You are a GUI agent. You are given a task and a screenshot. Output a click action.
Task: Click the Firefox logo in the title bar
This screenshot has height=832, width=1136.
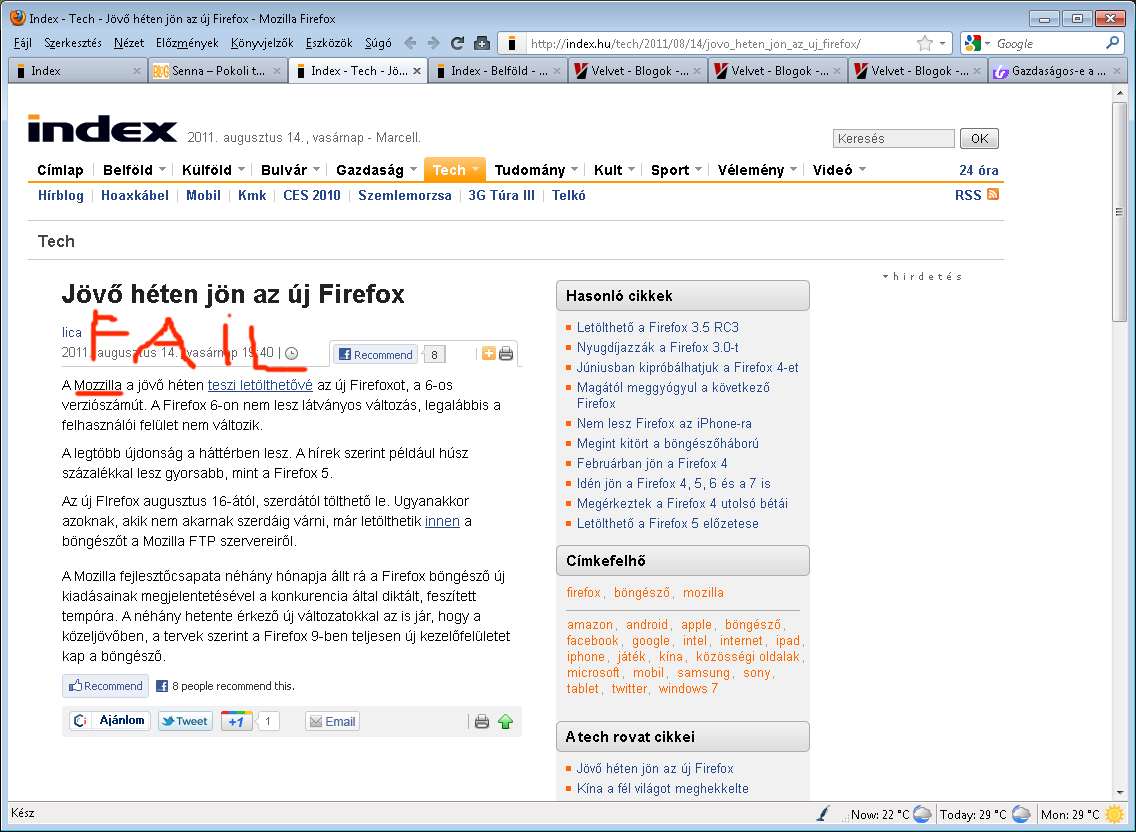click(x=18, y=17)
